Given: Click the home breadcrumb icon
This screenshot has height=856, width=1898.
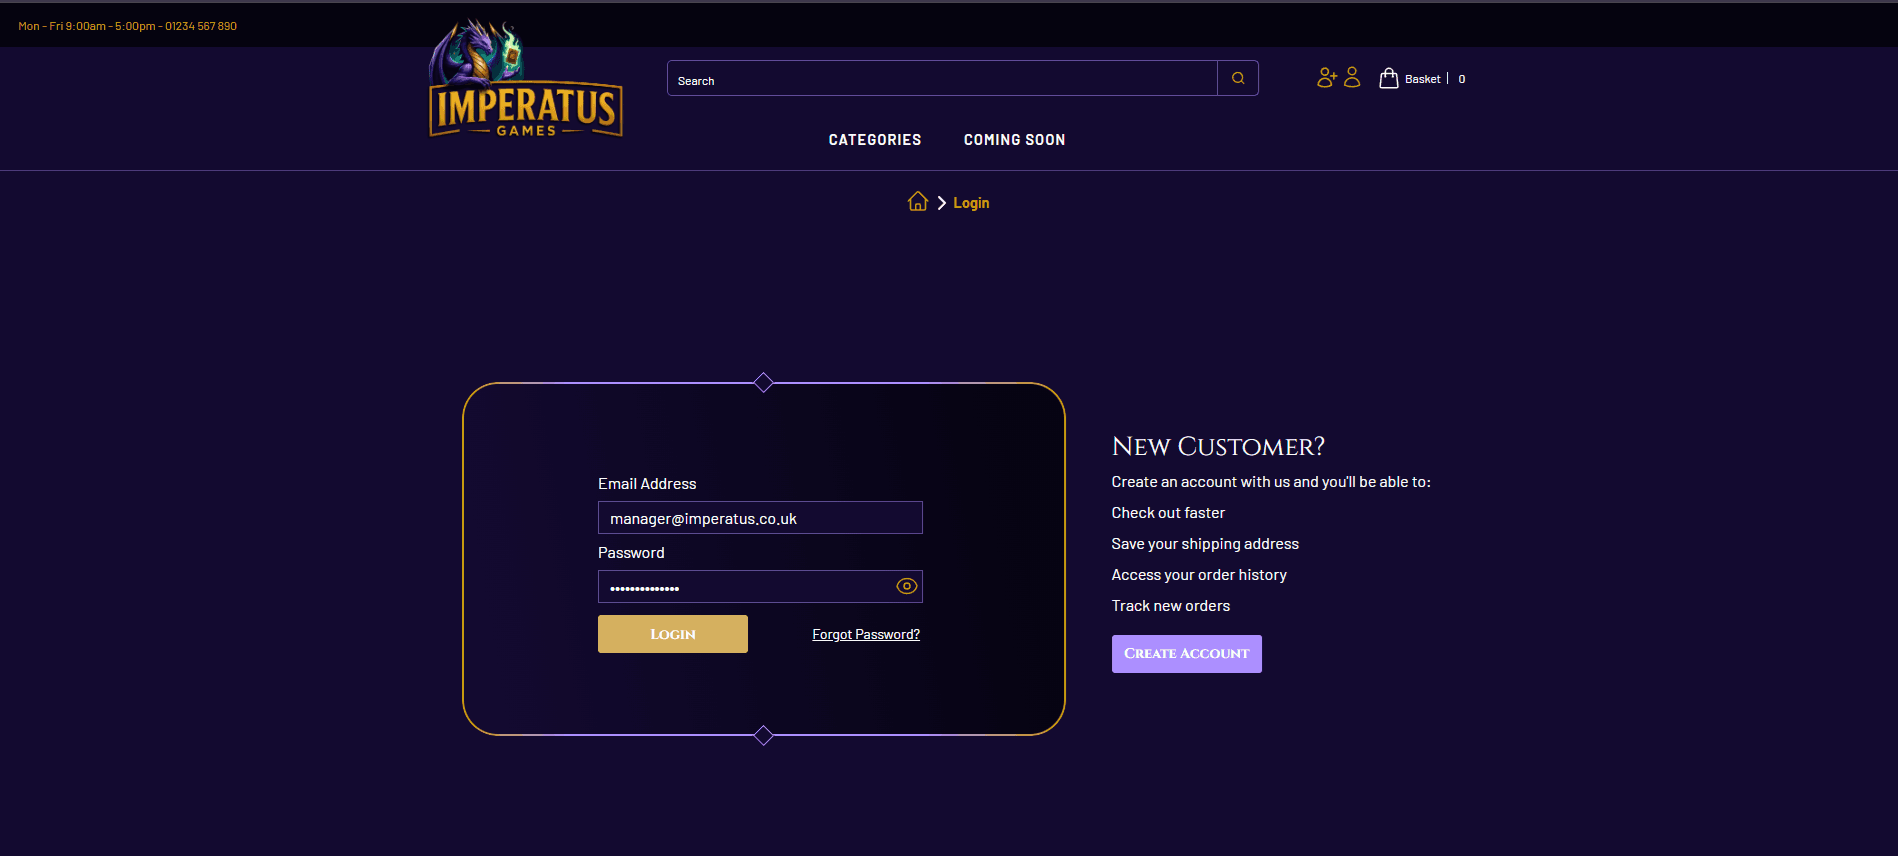Looking at the screenshot, I should [x=918, y=202].
